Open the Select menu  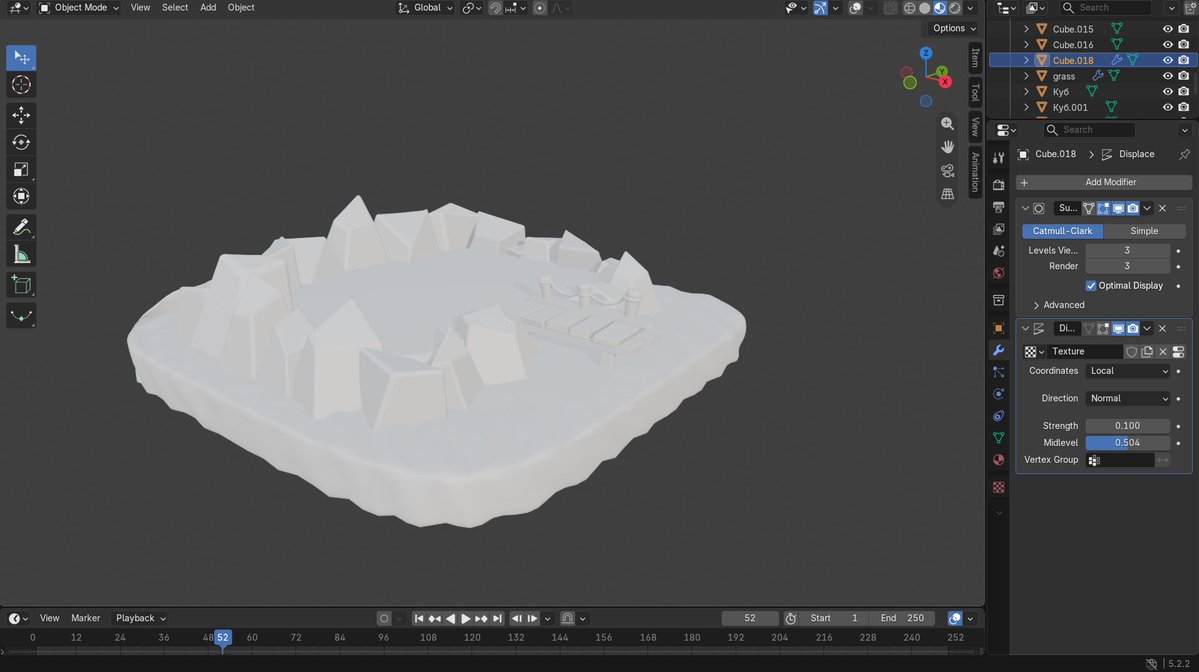174,8
